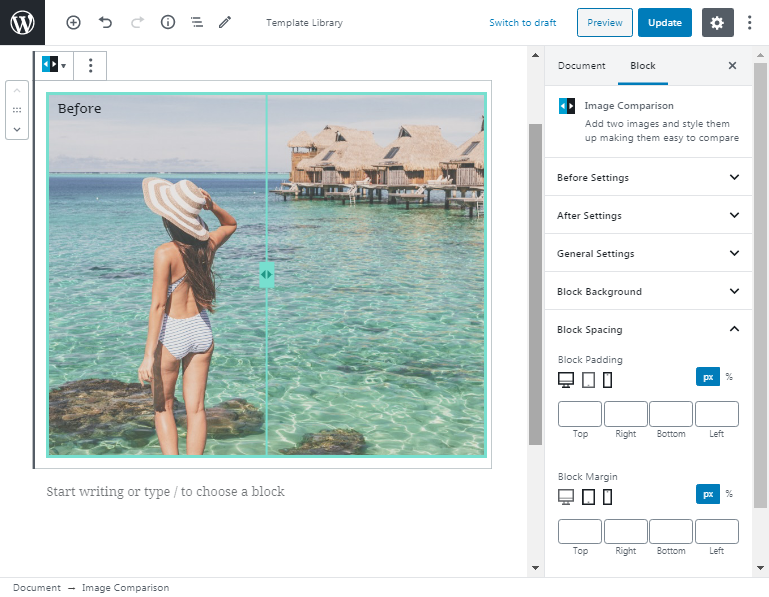Click the Block Margin Right field
Image resolution: width=769 pixels, height=597 pixels.
[625, 531]
